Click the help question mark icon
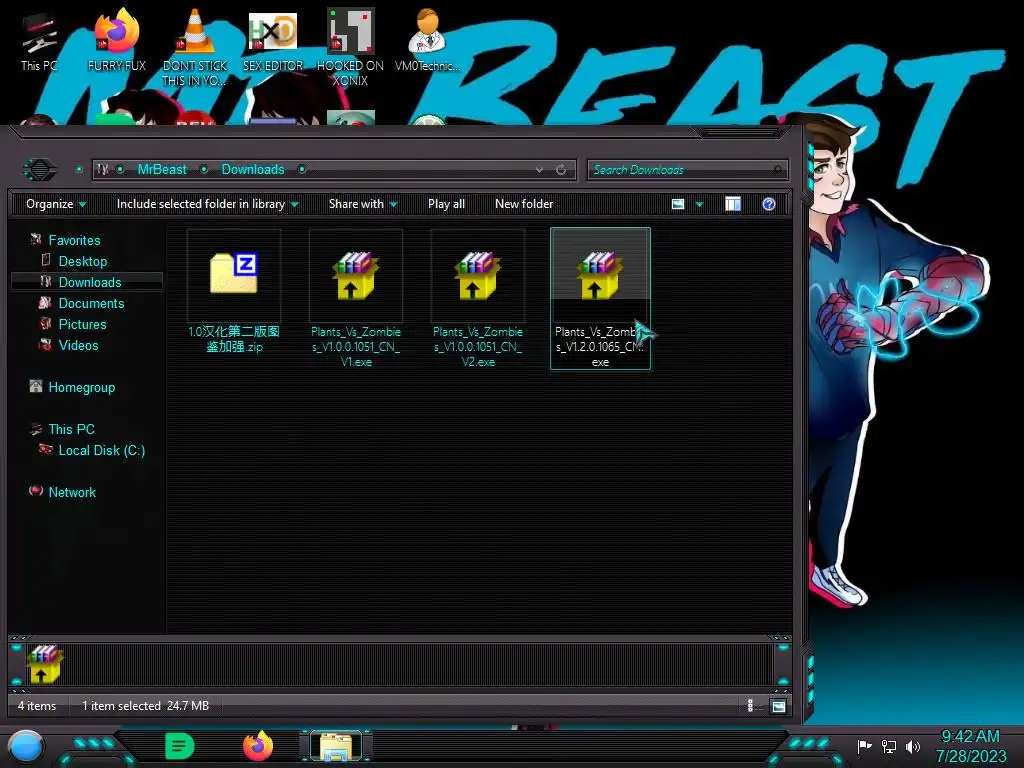Viewport: 1024px width, 768px height. [x=769, y=204]
